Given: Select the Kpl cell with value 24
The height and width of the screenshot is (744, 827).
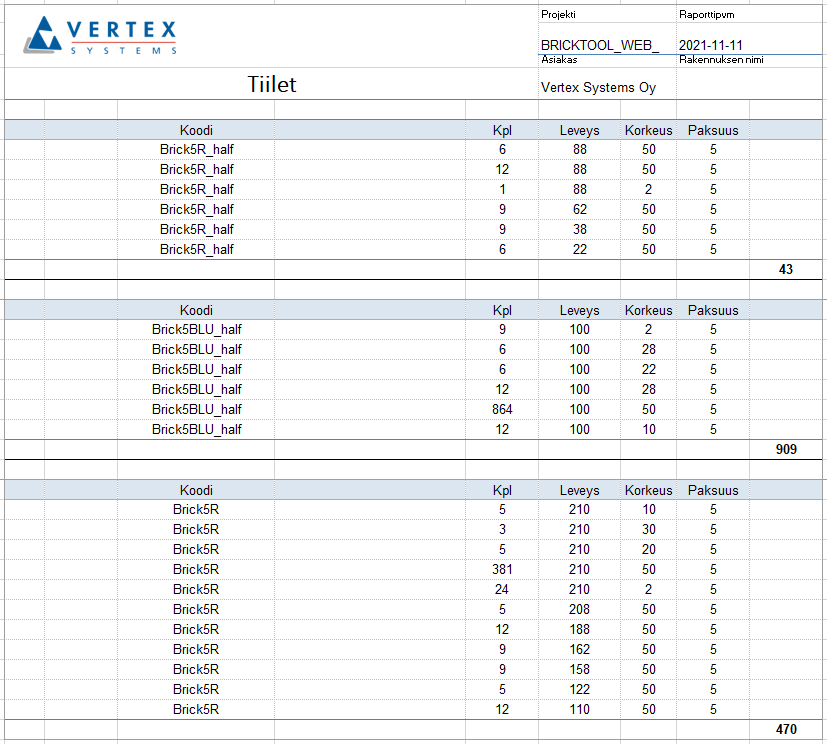Looking at the screenshot, I should 502,589.
